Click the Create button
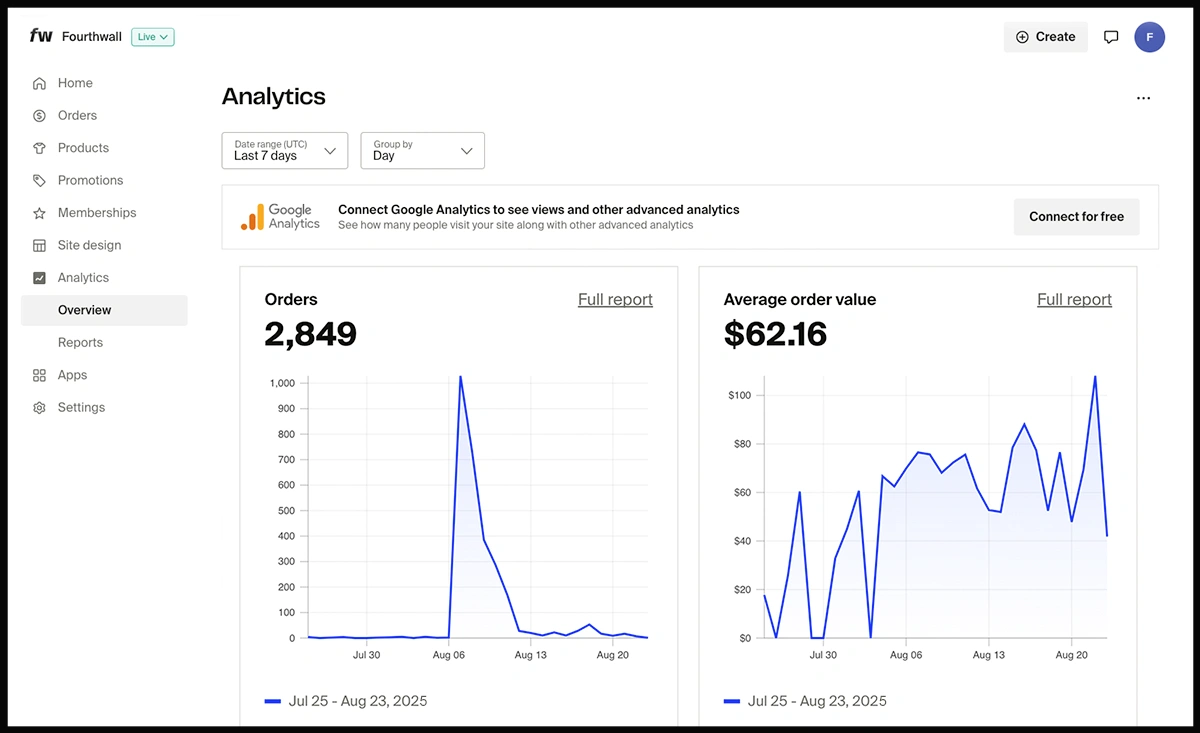 [1045, 37]
